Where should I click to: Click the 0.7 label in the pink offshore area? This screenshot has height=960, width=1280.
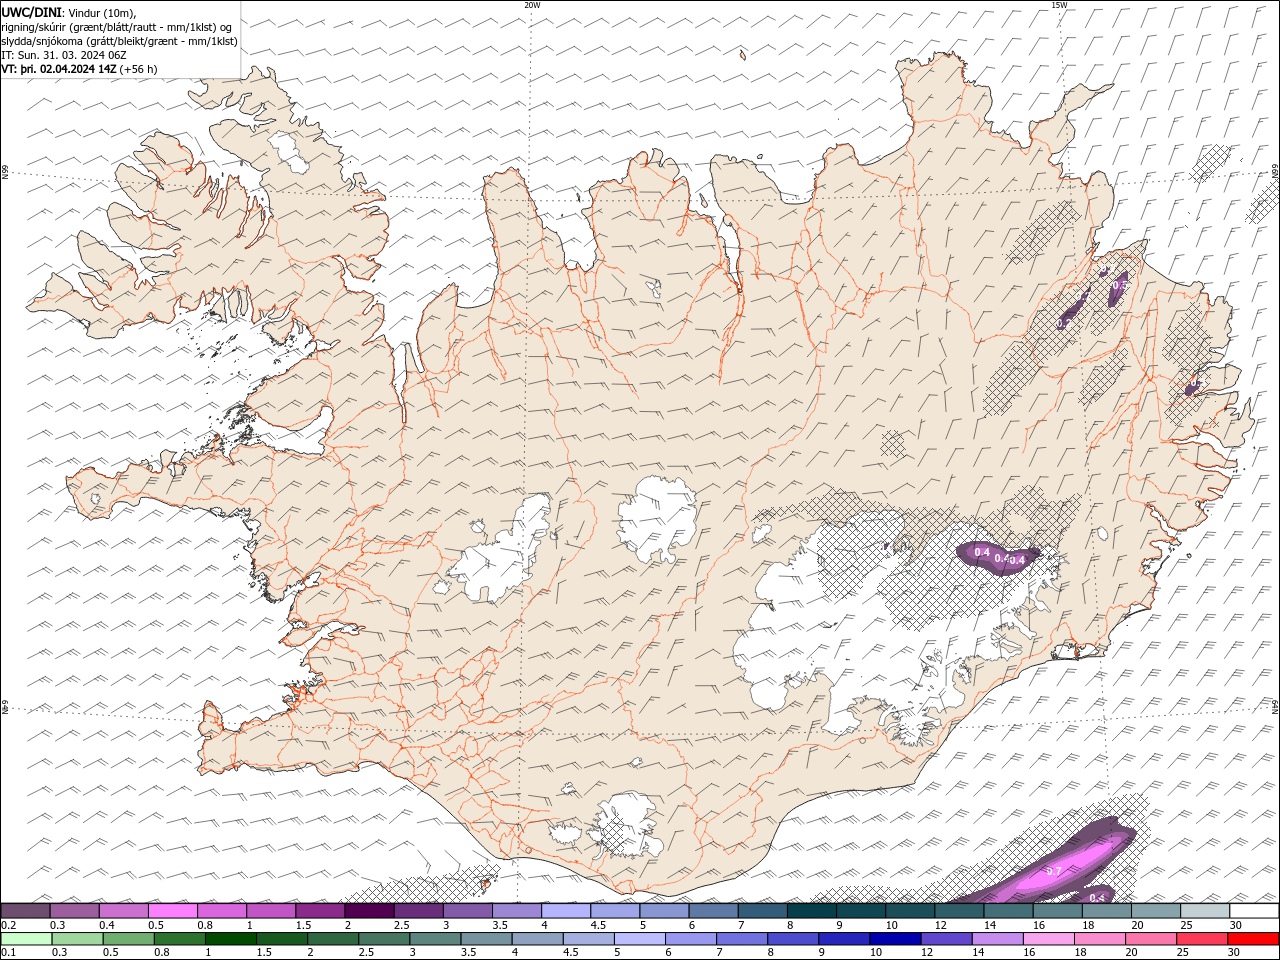[1053, 871]
